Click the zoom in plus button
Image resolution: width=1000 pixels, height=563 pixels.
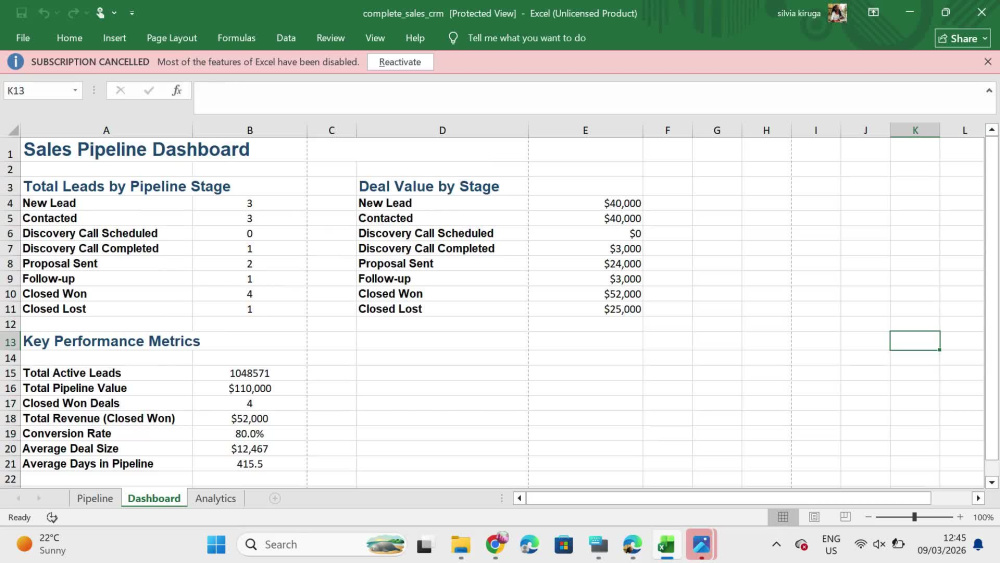(x=960, y=517)
